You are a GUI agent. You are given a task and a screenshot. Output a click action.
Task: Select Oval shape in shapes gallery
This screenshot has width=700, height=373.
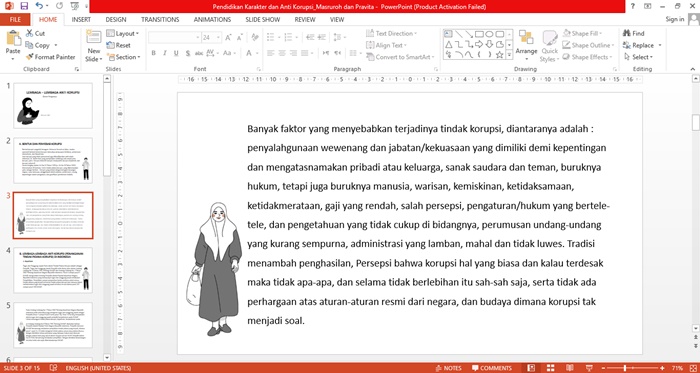[x=489, y=34]
